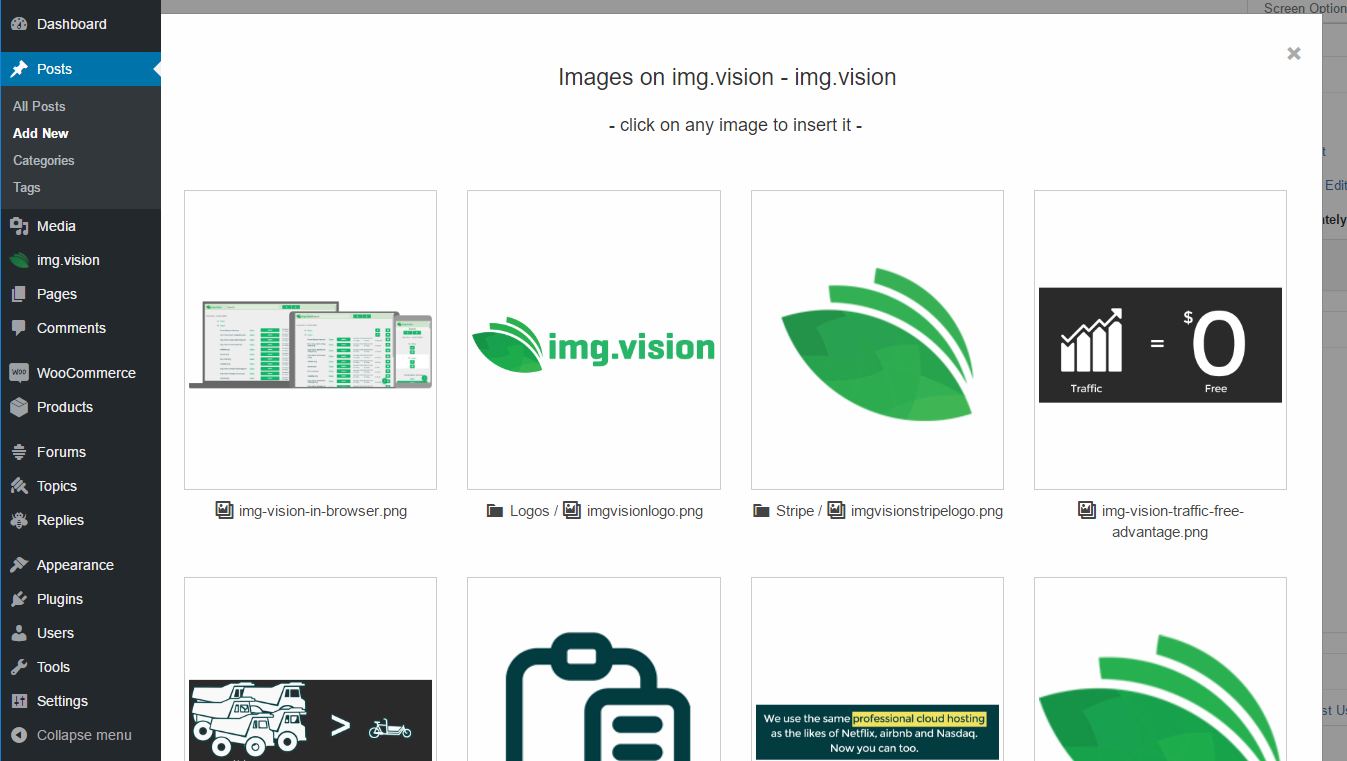Collapse the admin sidebar menu

[x=80, y=735]
